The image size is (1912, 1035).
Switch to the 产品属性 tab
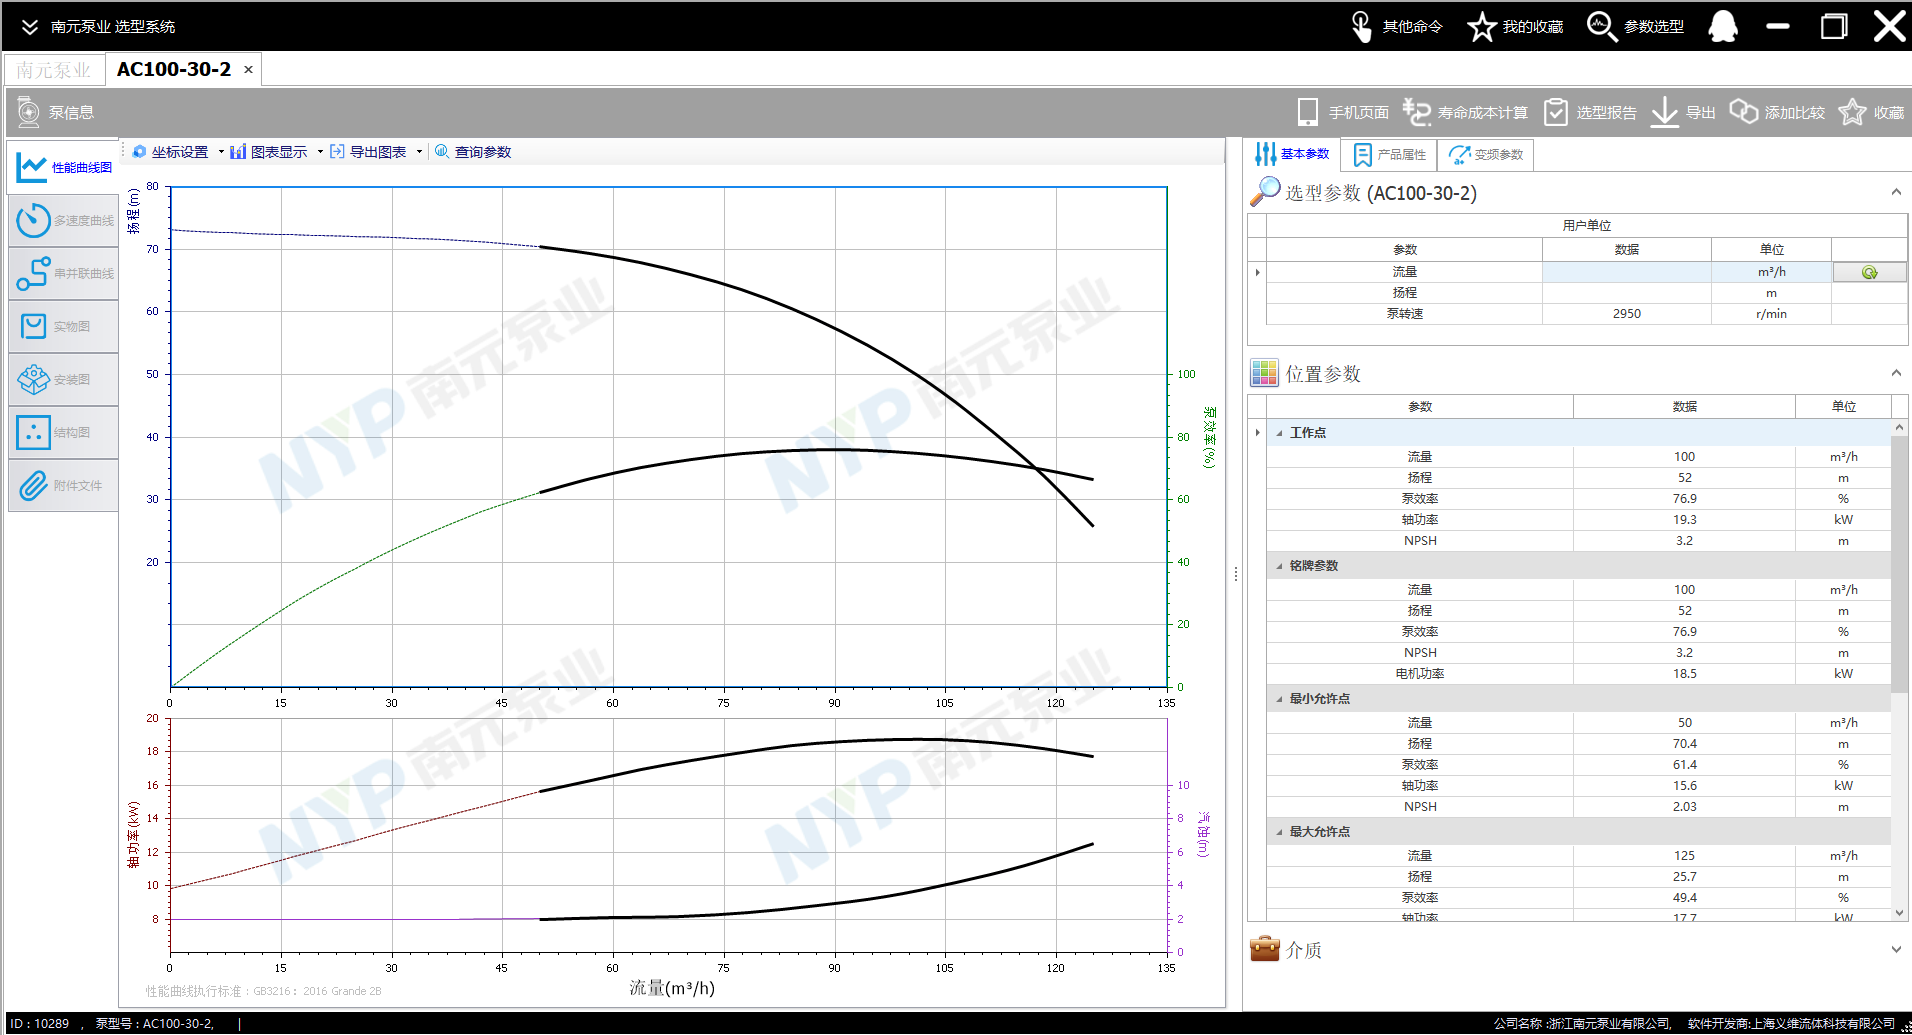1389,154
